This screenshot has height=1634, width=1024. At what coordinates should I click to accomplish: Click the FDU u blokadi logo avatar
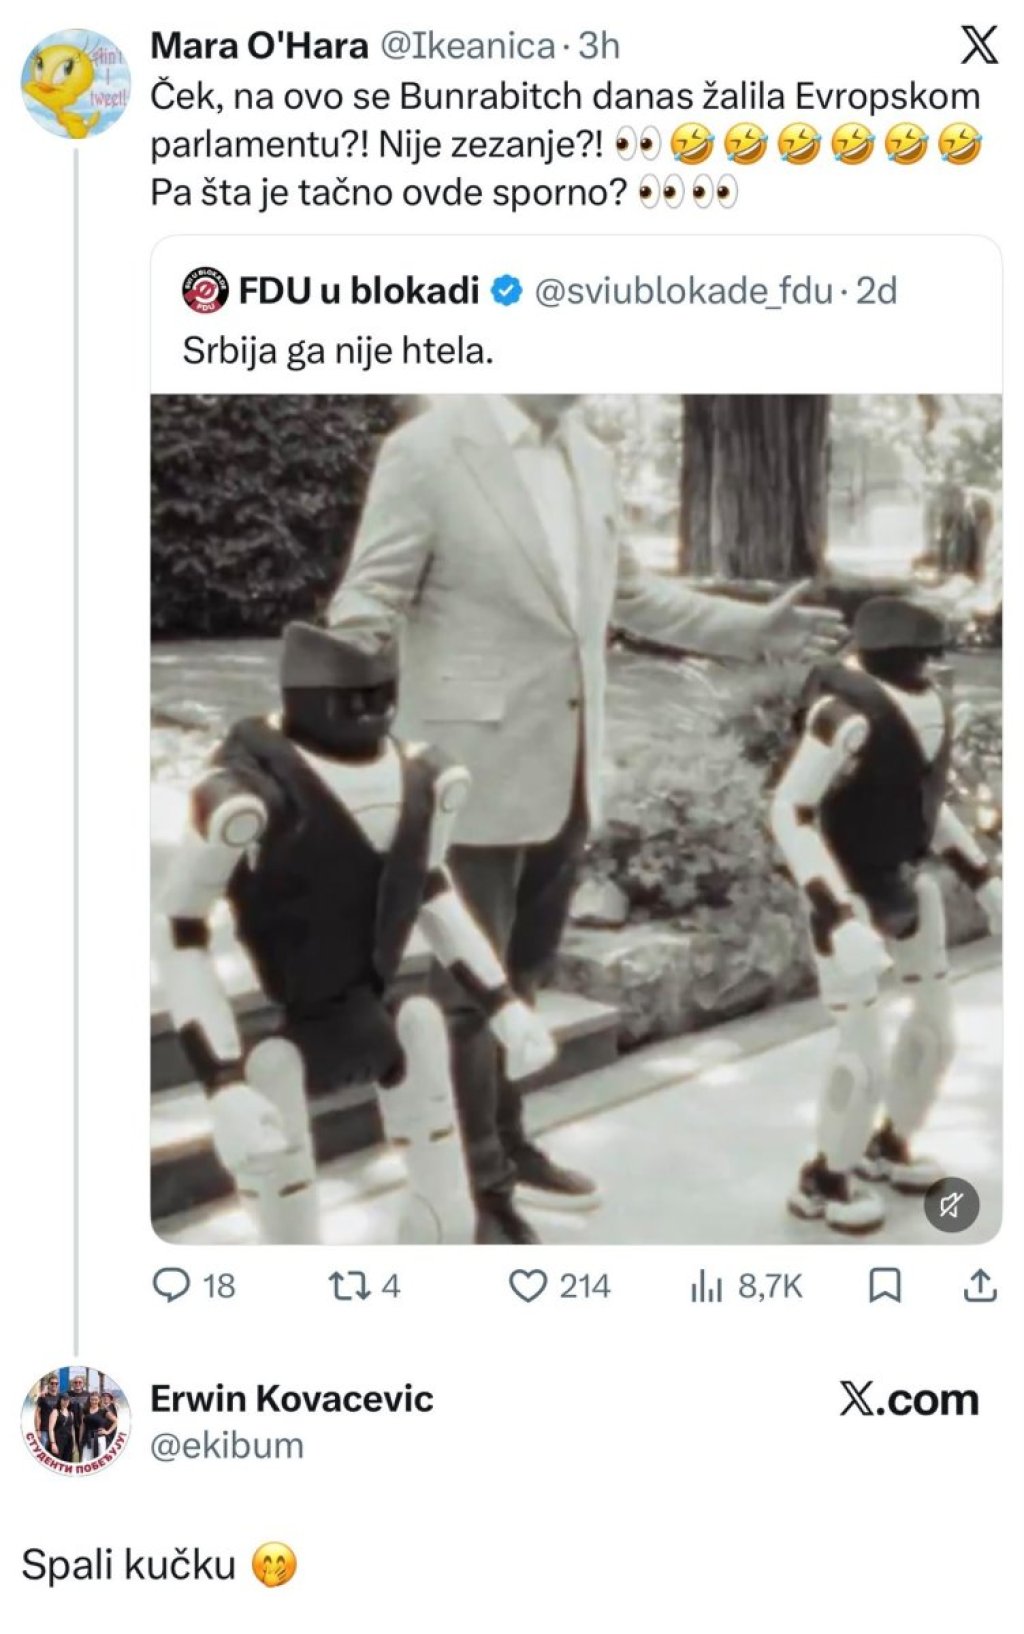coord(205,291)
